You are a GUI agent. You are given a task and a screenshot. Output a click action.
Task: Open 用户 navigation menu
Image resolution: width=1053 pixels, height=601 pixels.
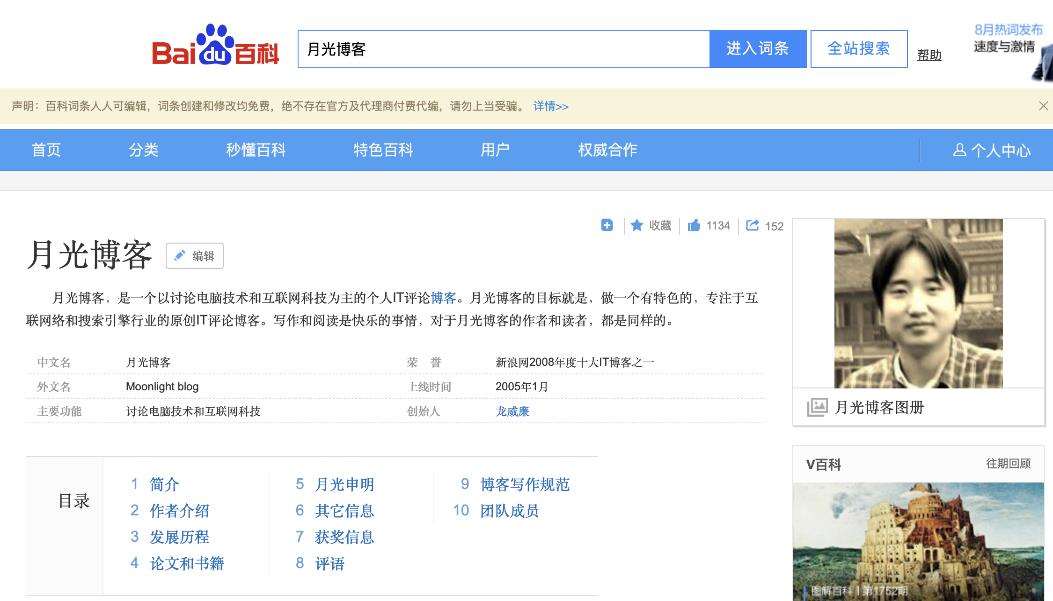pos(495,150)
